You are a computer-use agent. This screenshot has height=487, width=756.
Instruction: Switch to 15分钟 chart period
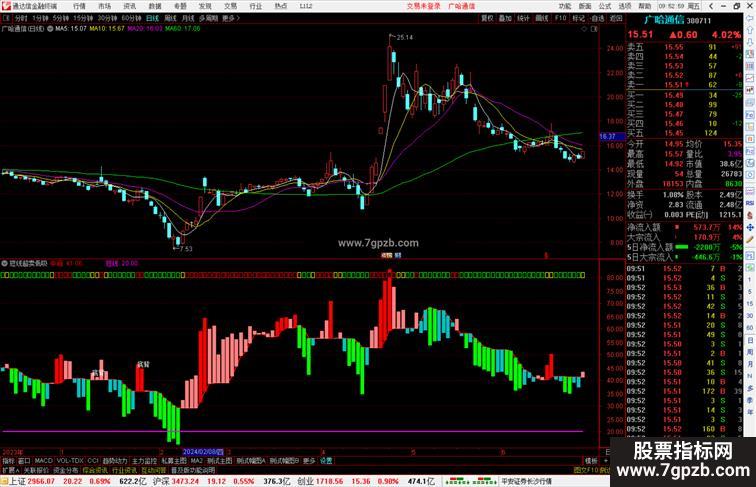click(x=83, y=18)
